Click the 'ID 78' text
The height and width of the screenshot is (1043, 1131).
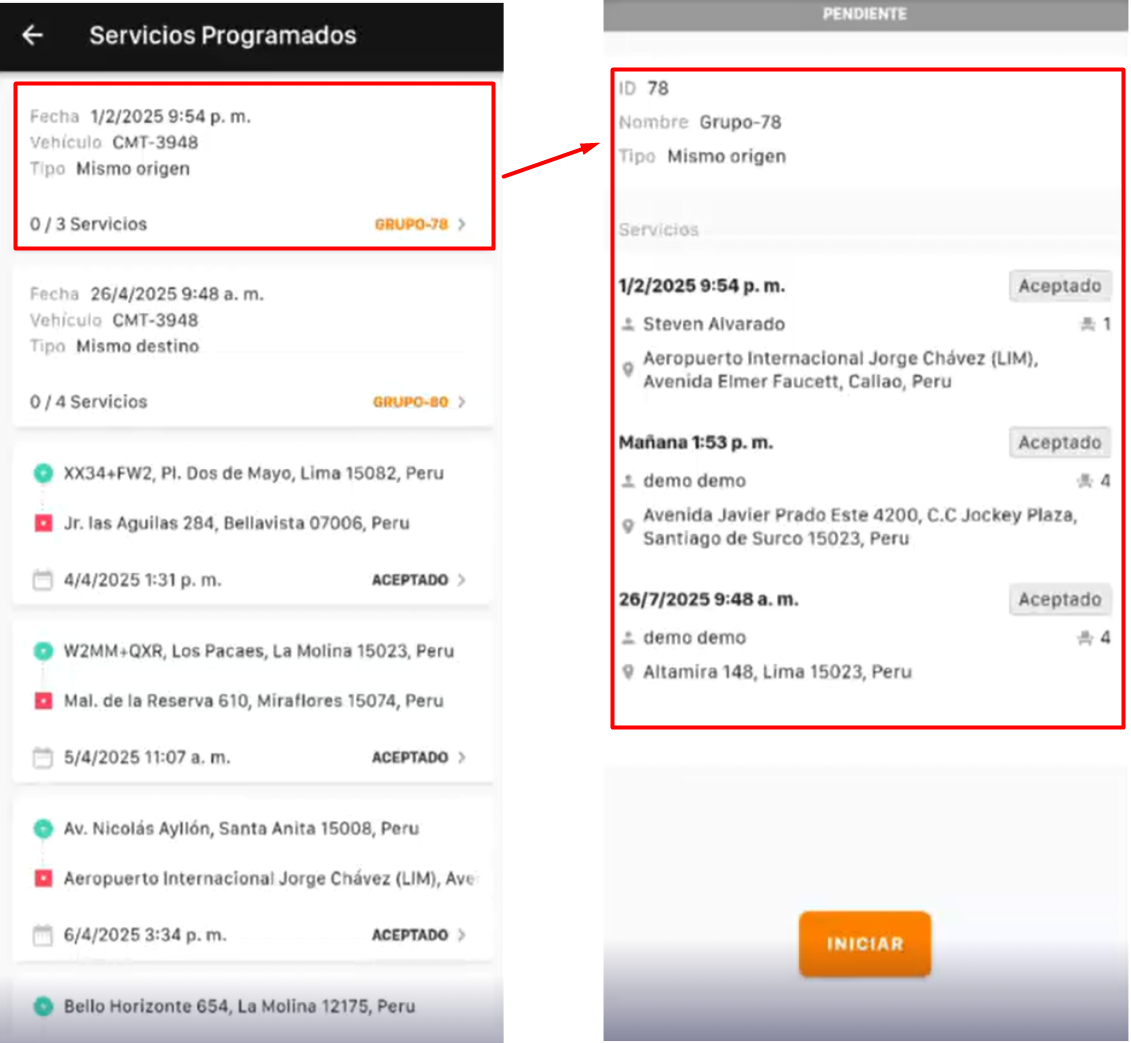point(643,89)
